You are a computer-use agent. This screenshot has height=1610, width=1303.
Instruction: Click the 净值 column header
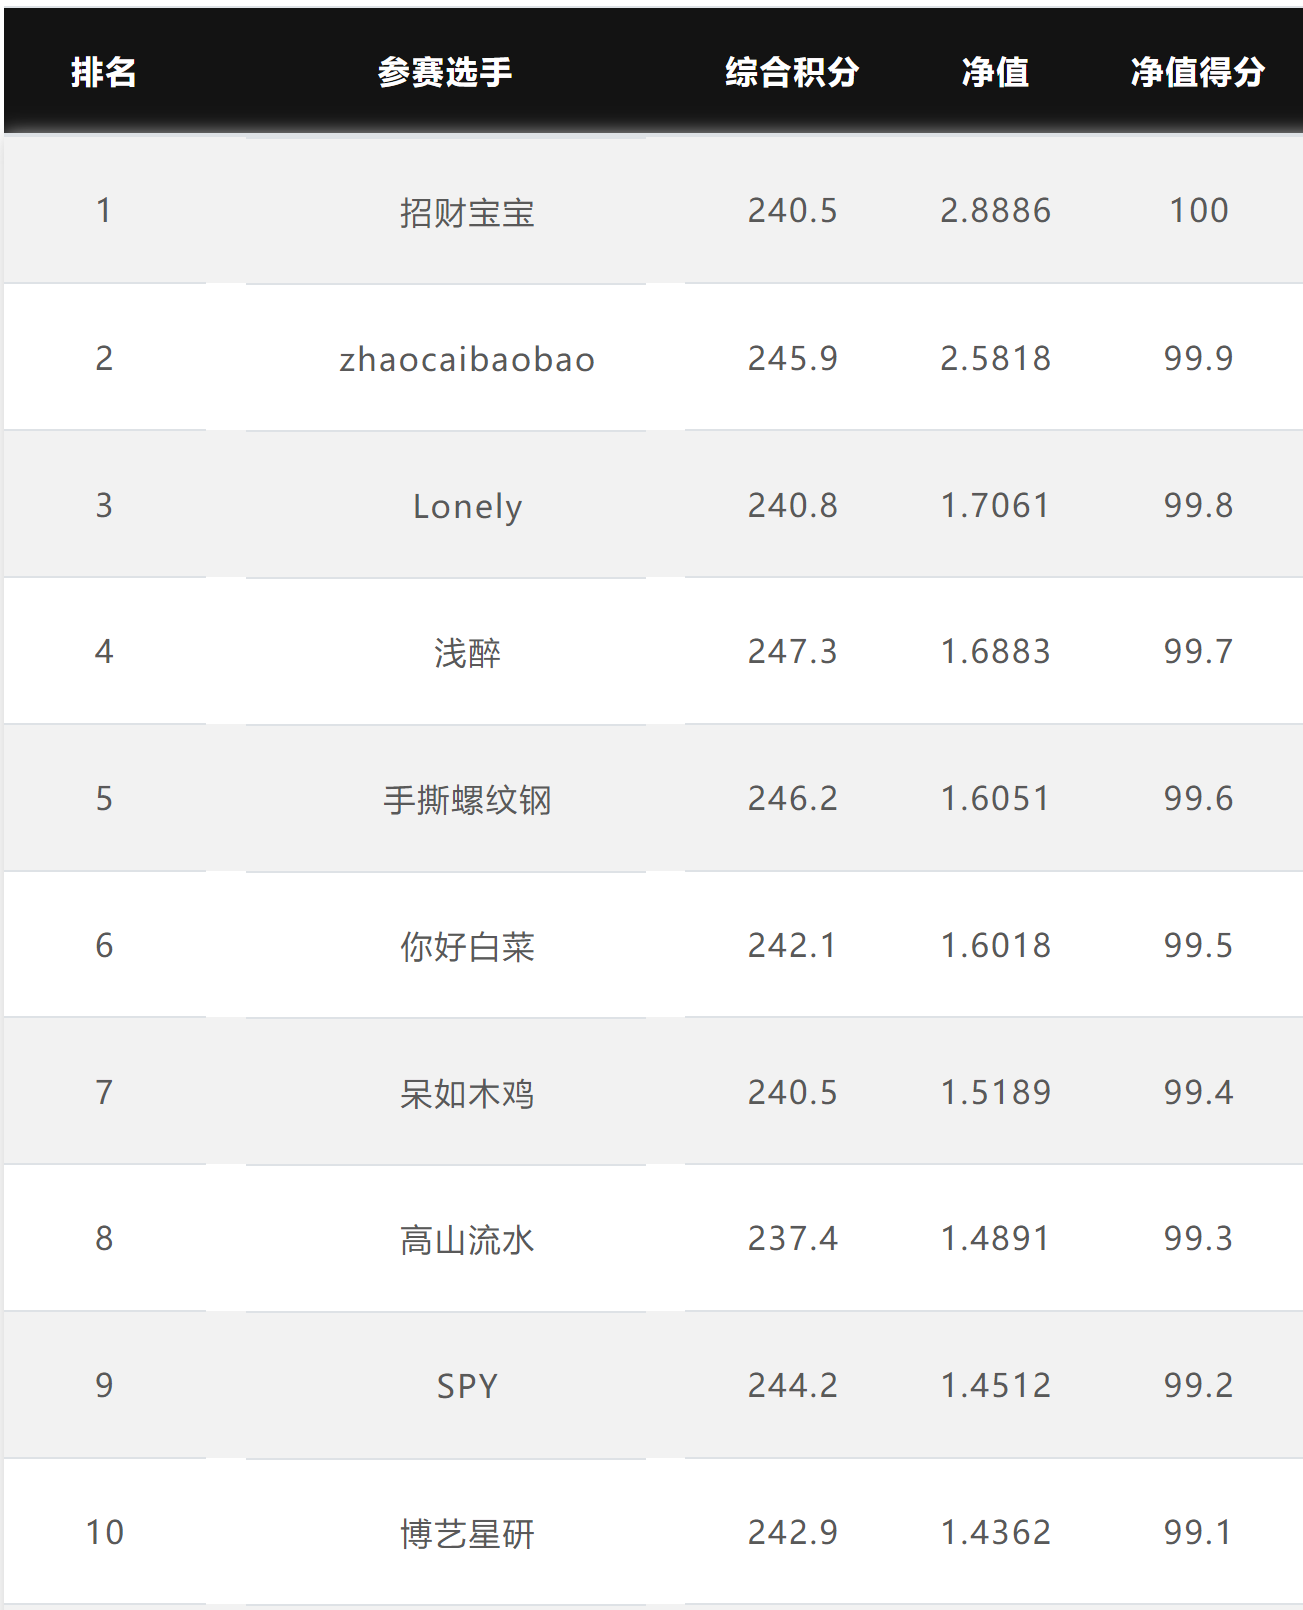[x=995, y=72]
